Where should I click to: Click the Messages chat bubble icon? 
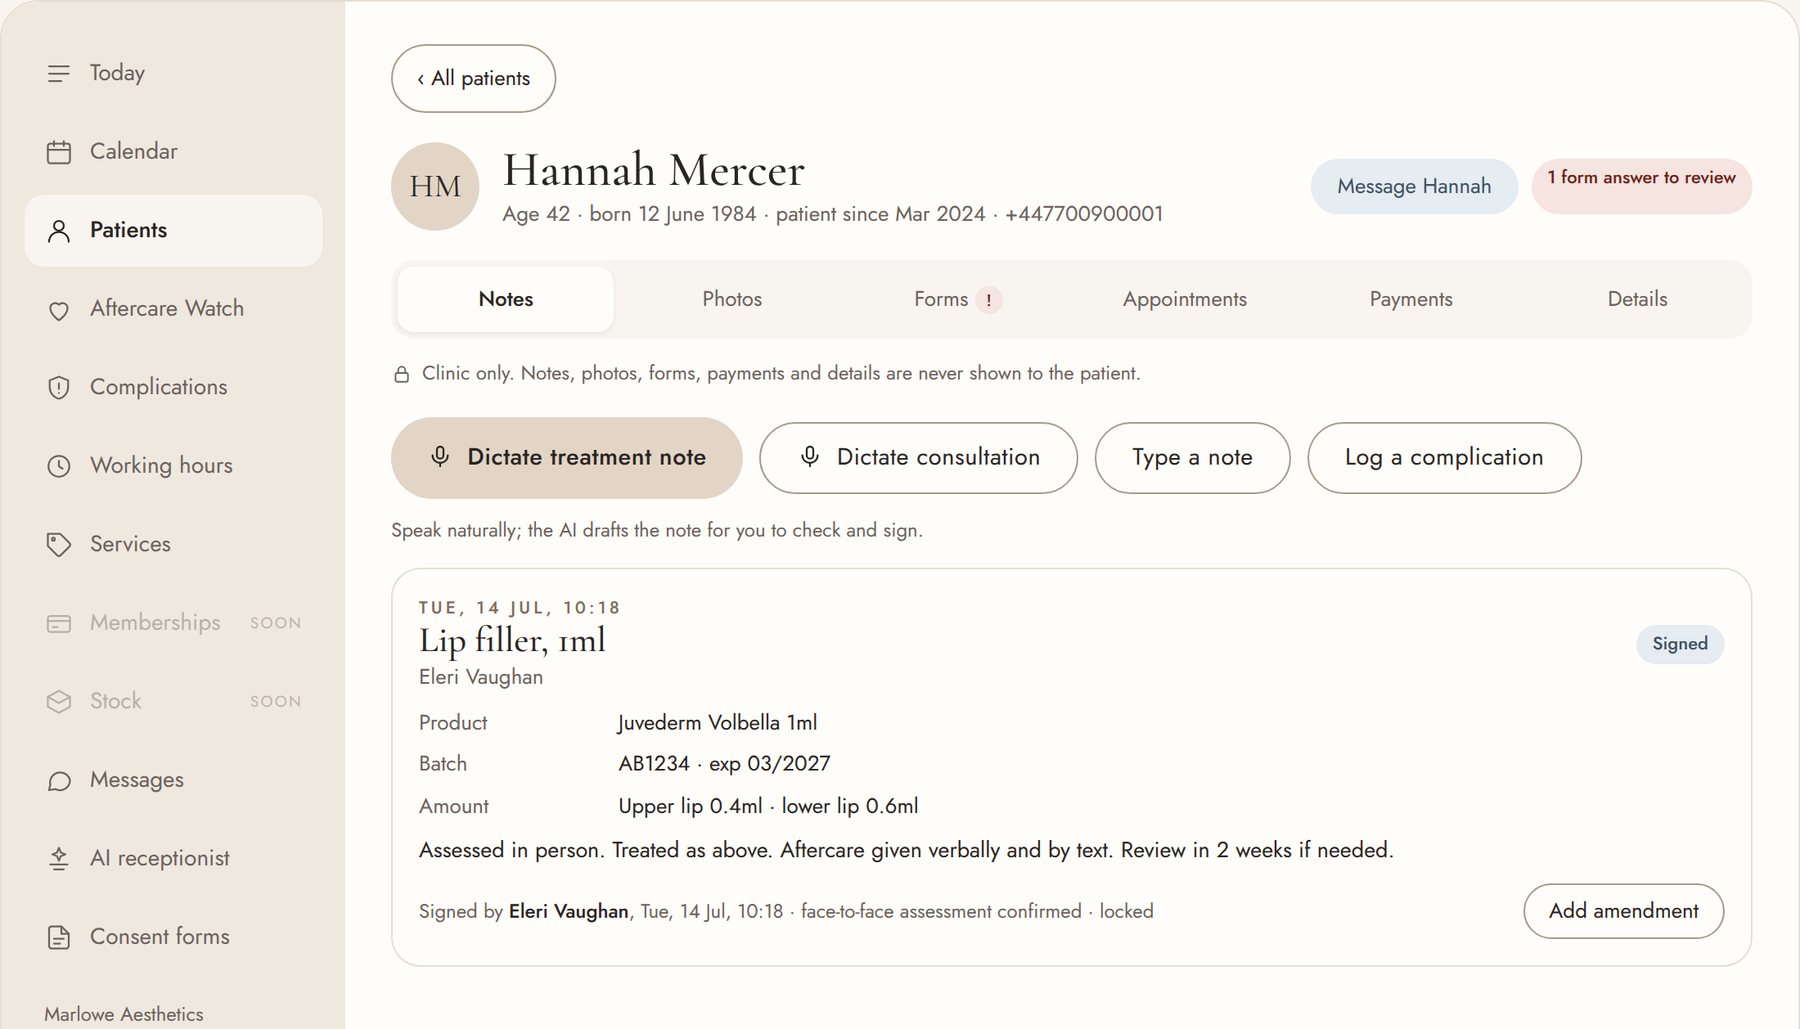59,781
